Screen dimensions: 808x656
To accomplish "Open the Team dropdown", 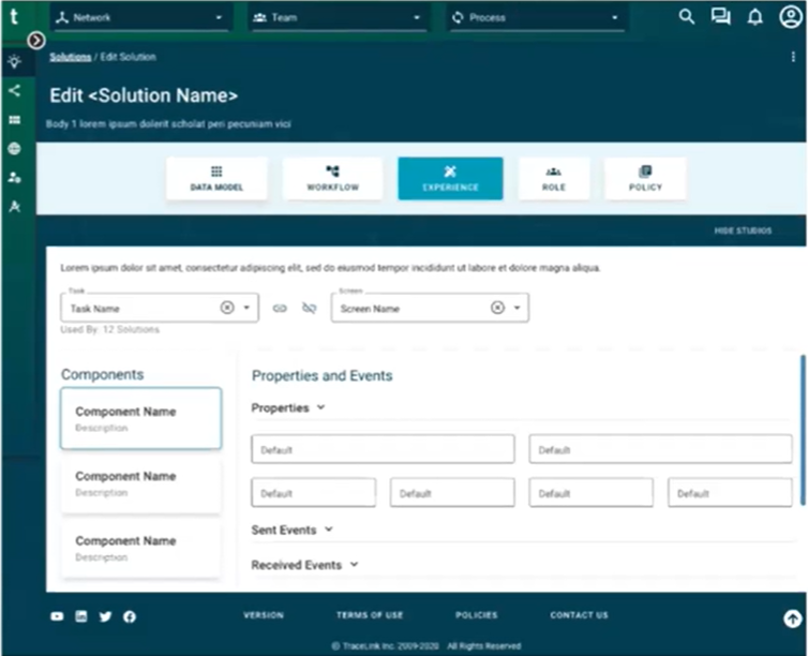I will pyautogui.click(x=338, y=18).
